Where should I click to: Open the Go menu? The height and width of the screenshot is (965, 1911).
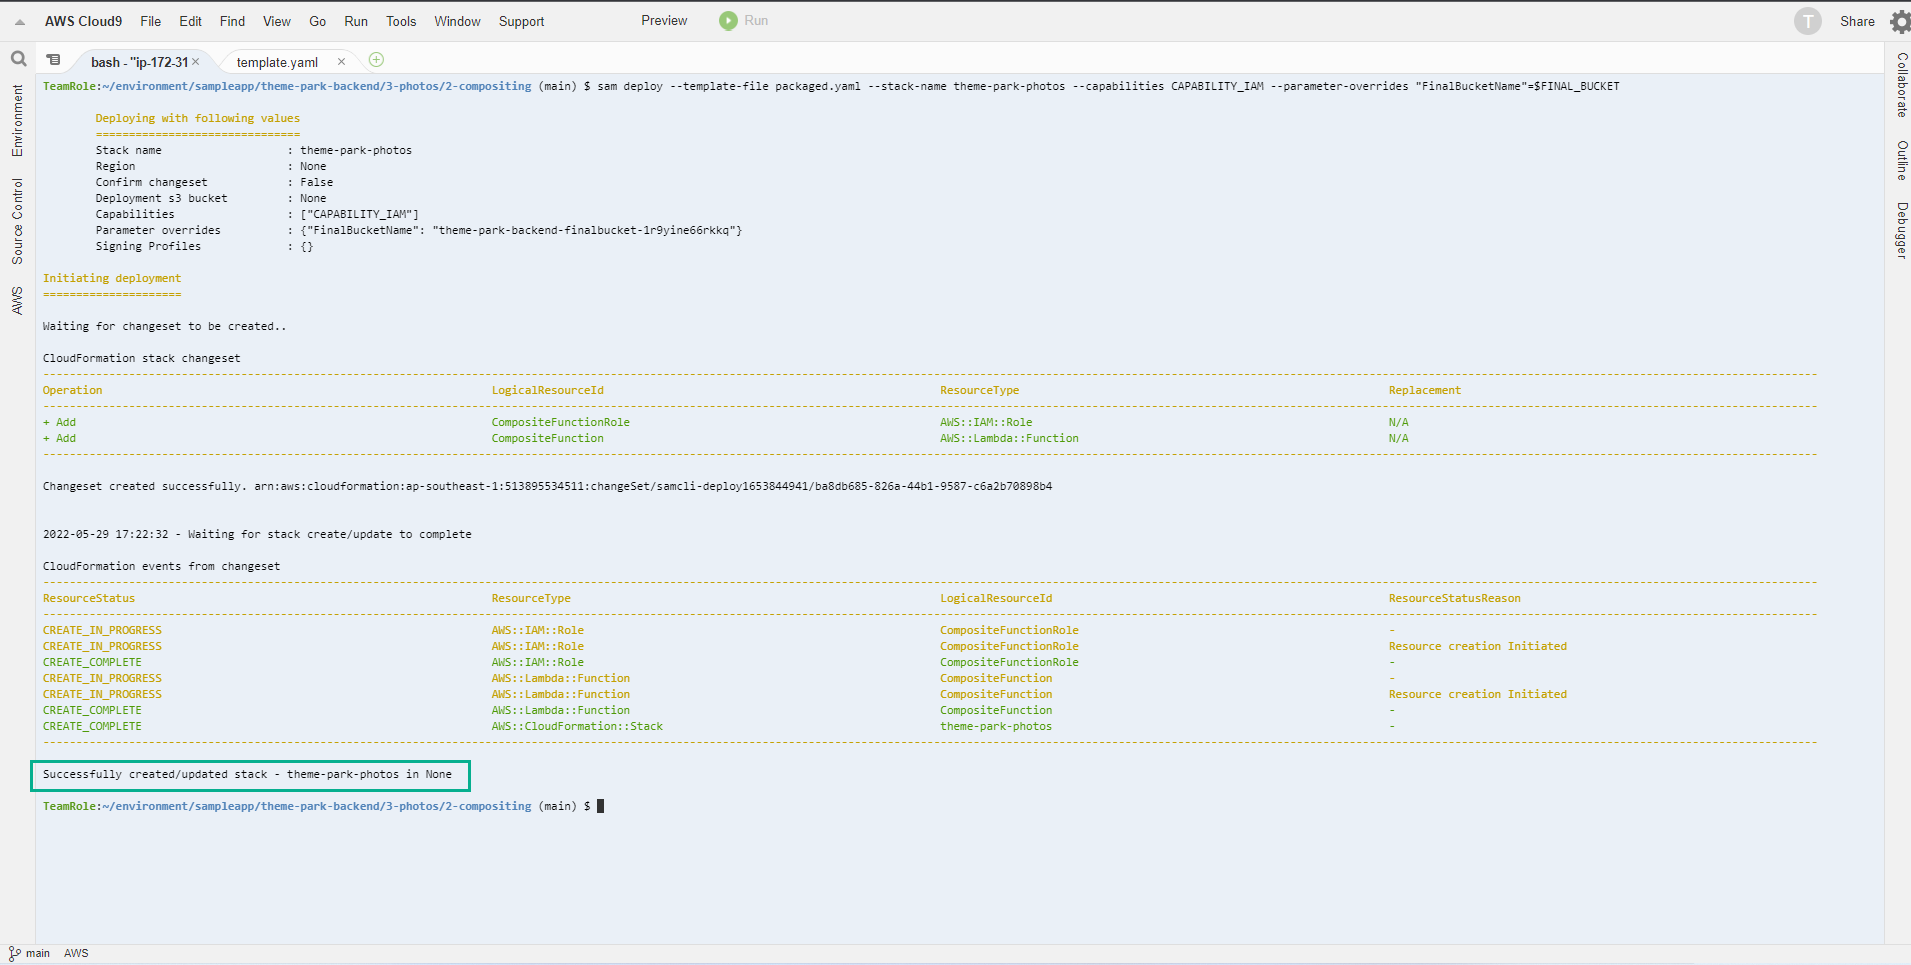point(318,21)
